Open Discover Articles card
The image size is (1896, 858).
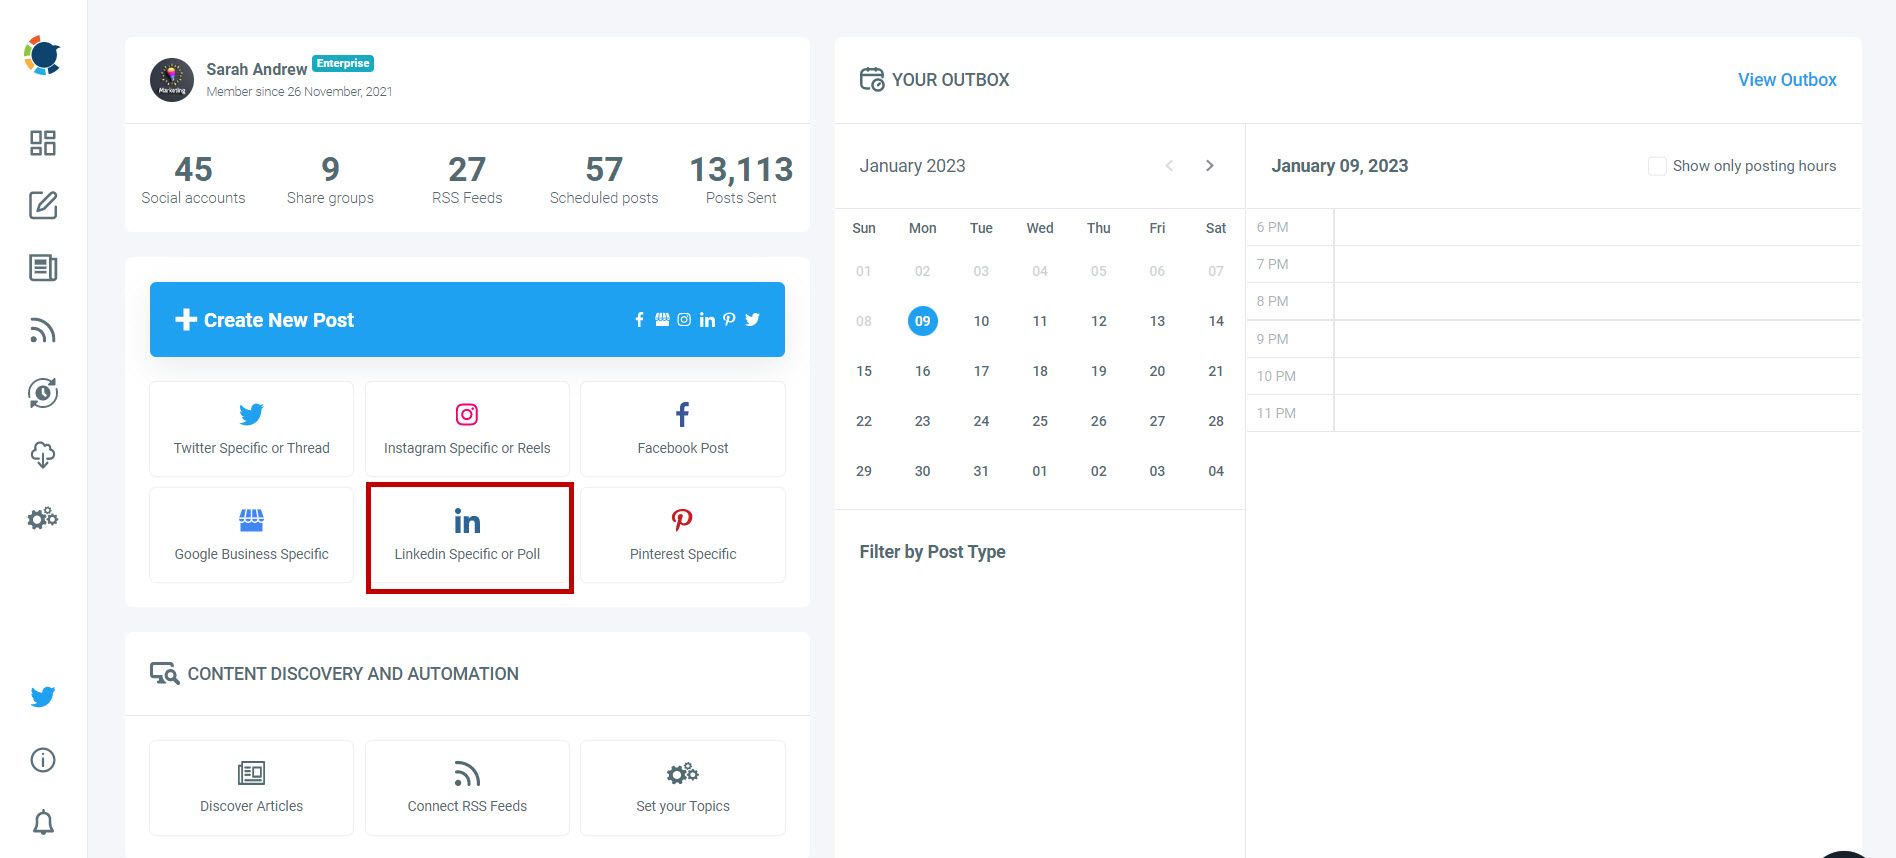coord(251,788)
